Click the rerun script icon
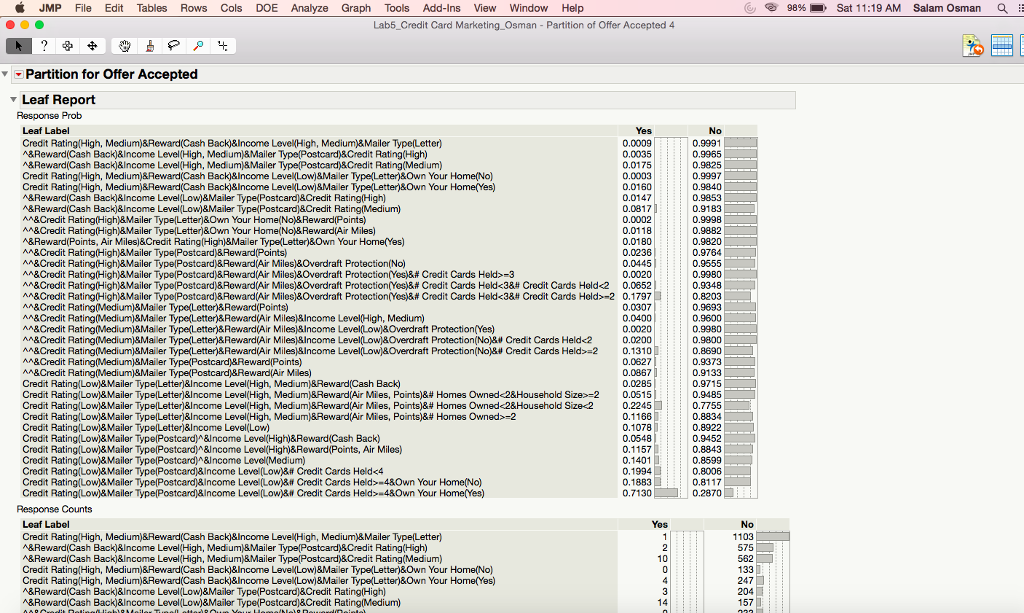The height and width of the screenshot is (613, 1024). (x=973, y=46)
